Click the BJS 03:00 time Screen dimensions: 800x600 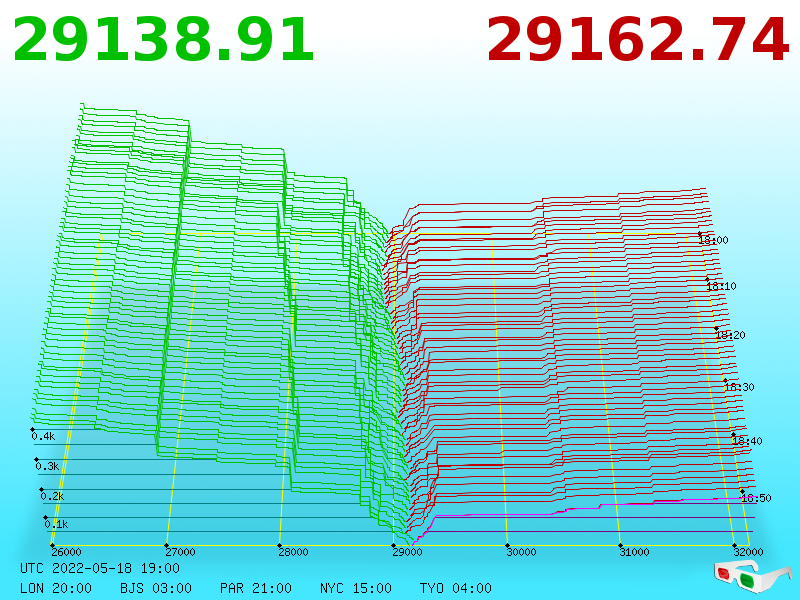(156, 588)
